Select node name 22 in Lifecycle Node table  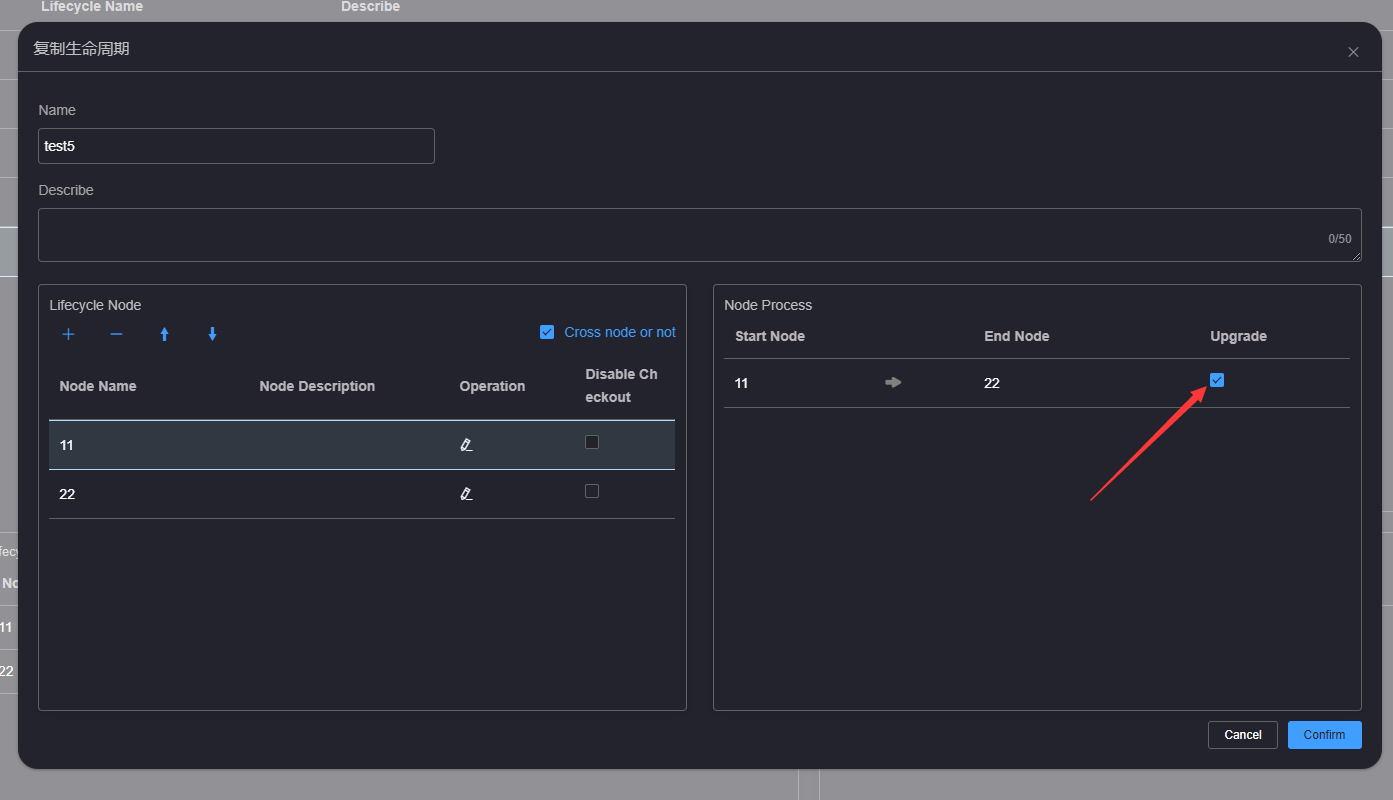67,494
